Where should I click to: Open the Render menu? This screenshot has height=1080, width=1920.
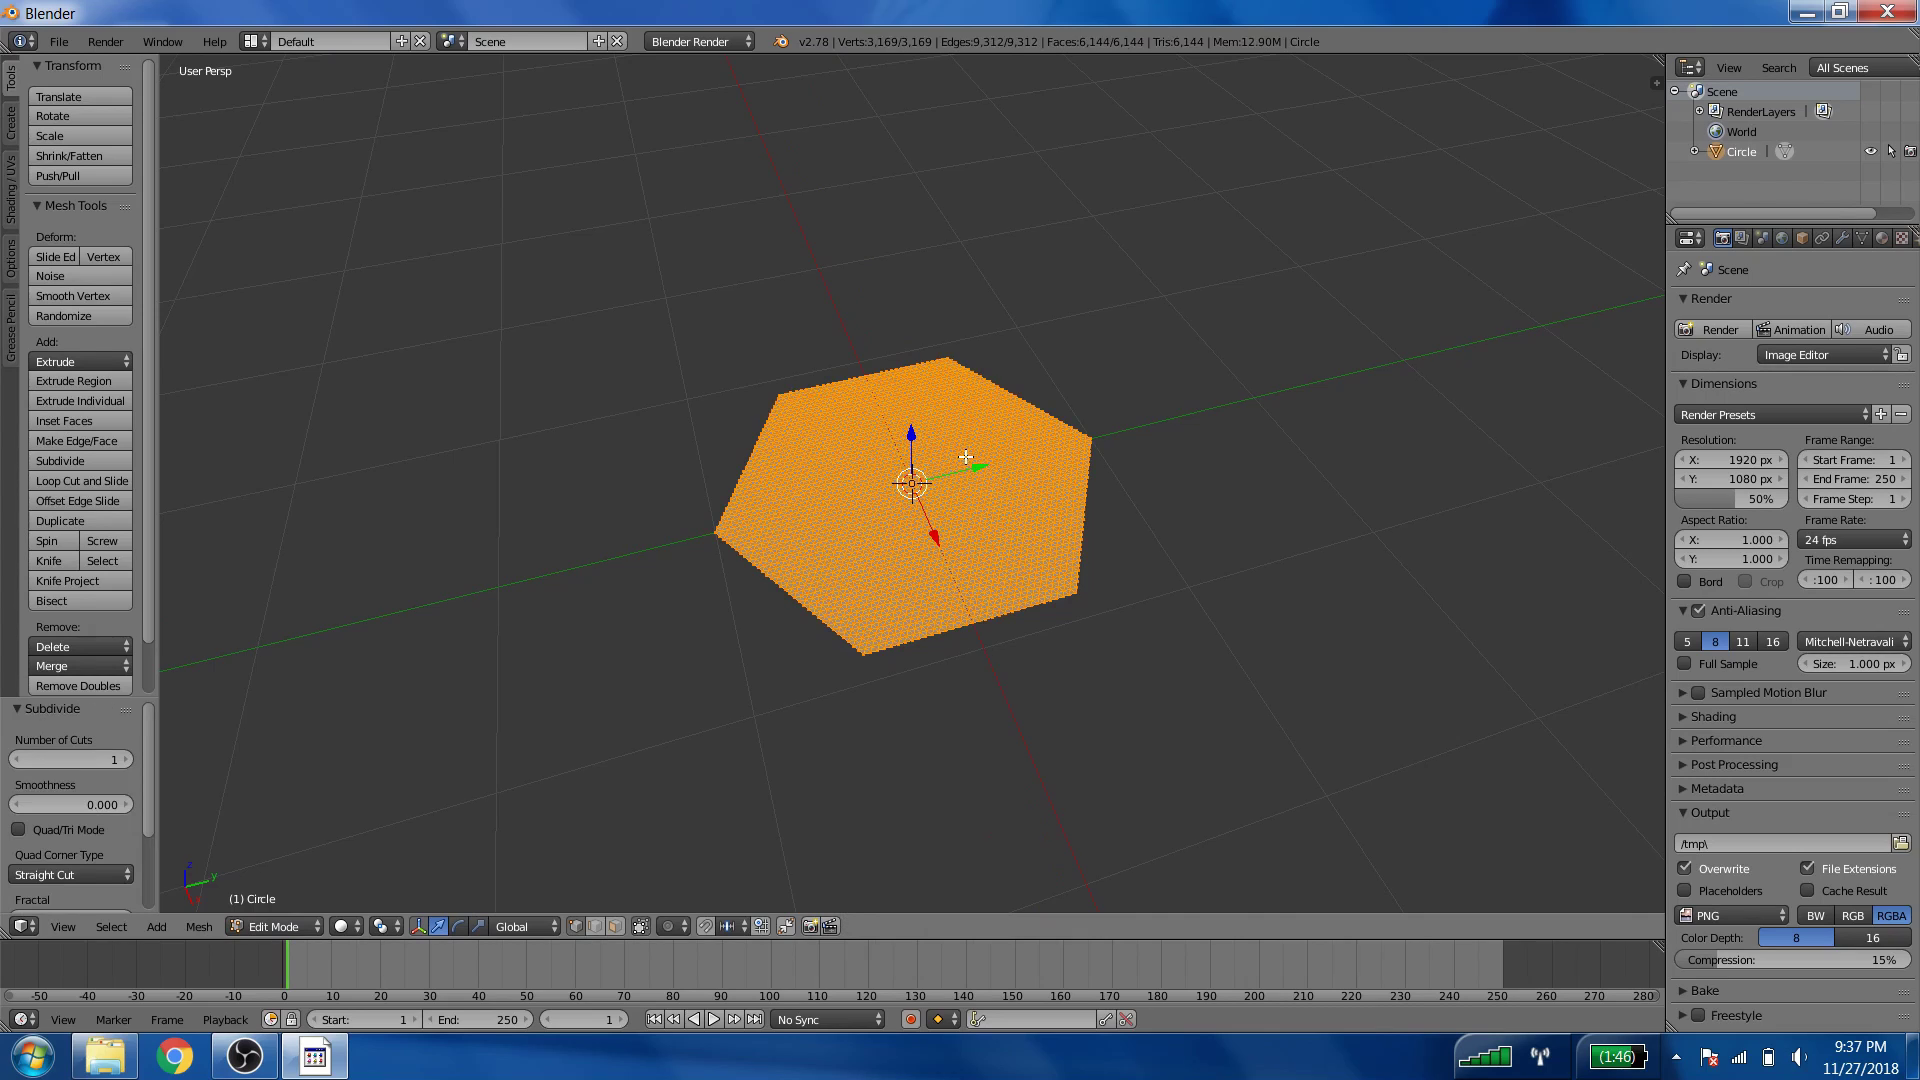[x=105, y=42]
